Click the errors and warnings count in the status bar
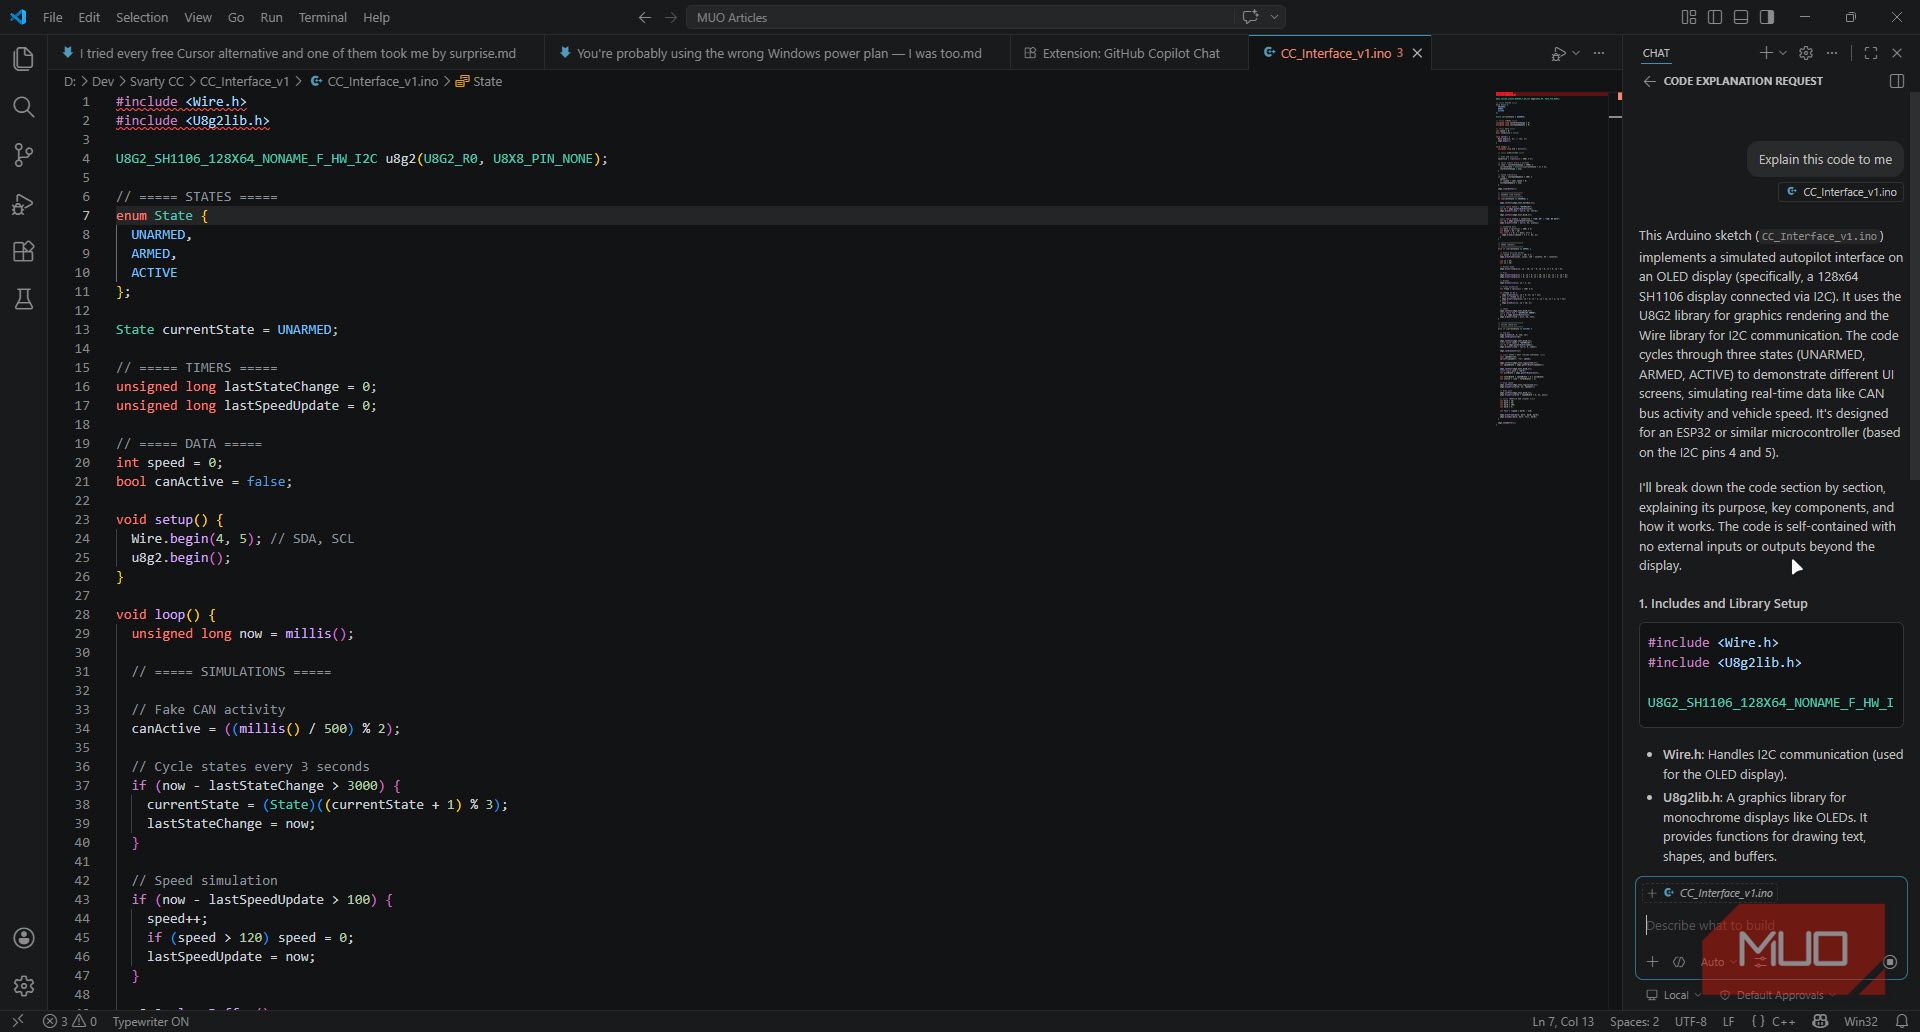The height and width of the screenshot is (1032, 1920). click(70, 1021)
